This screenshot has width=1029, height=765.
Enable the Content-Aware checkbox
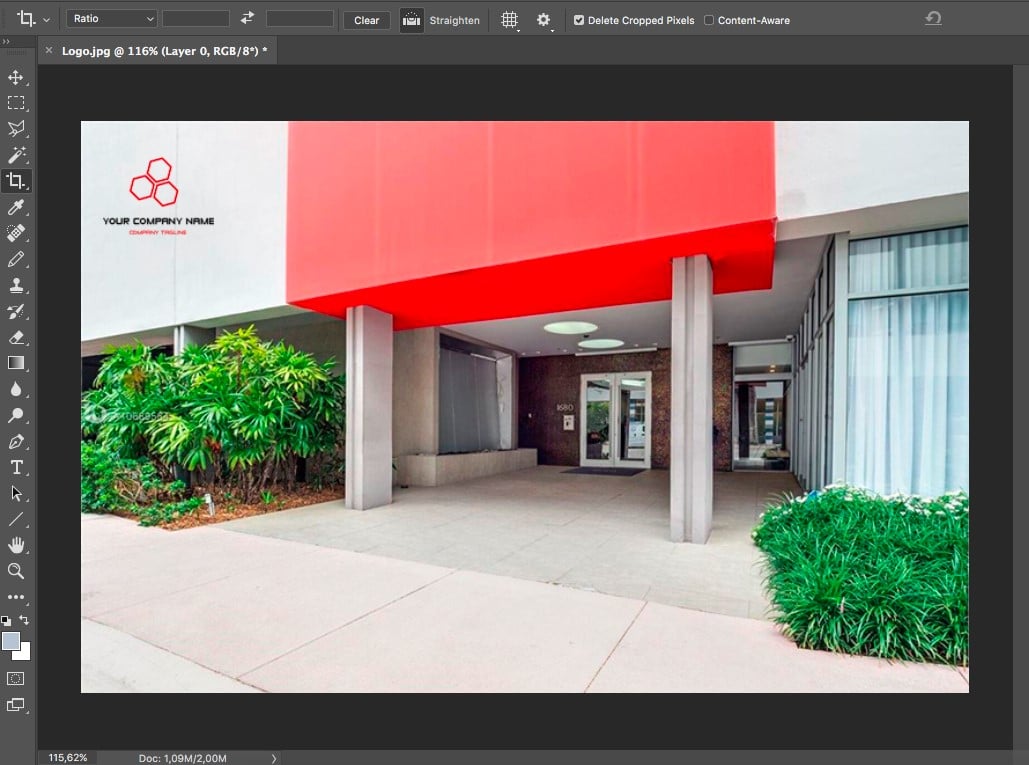coord(709,20)
